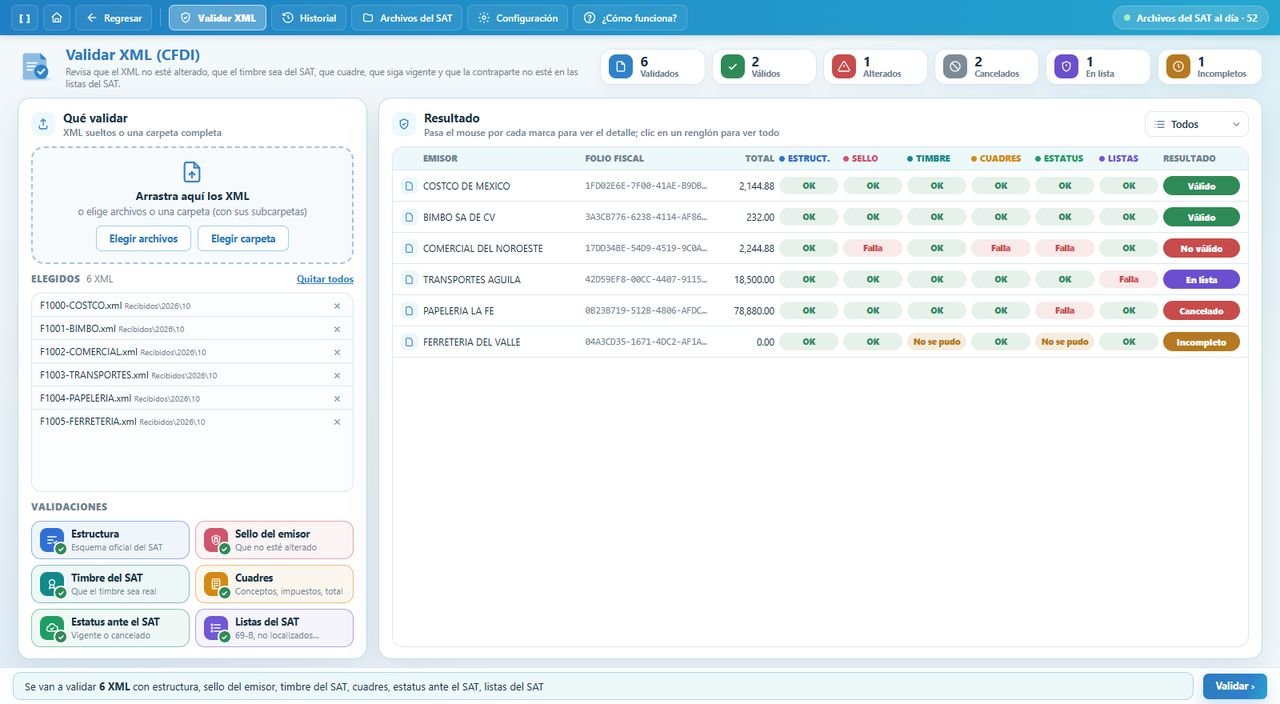The image size is (1280, 704).
Task: Click PAPELERIA LA FE row file icon
Action: [408, 311]
